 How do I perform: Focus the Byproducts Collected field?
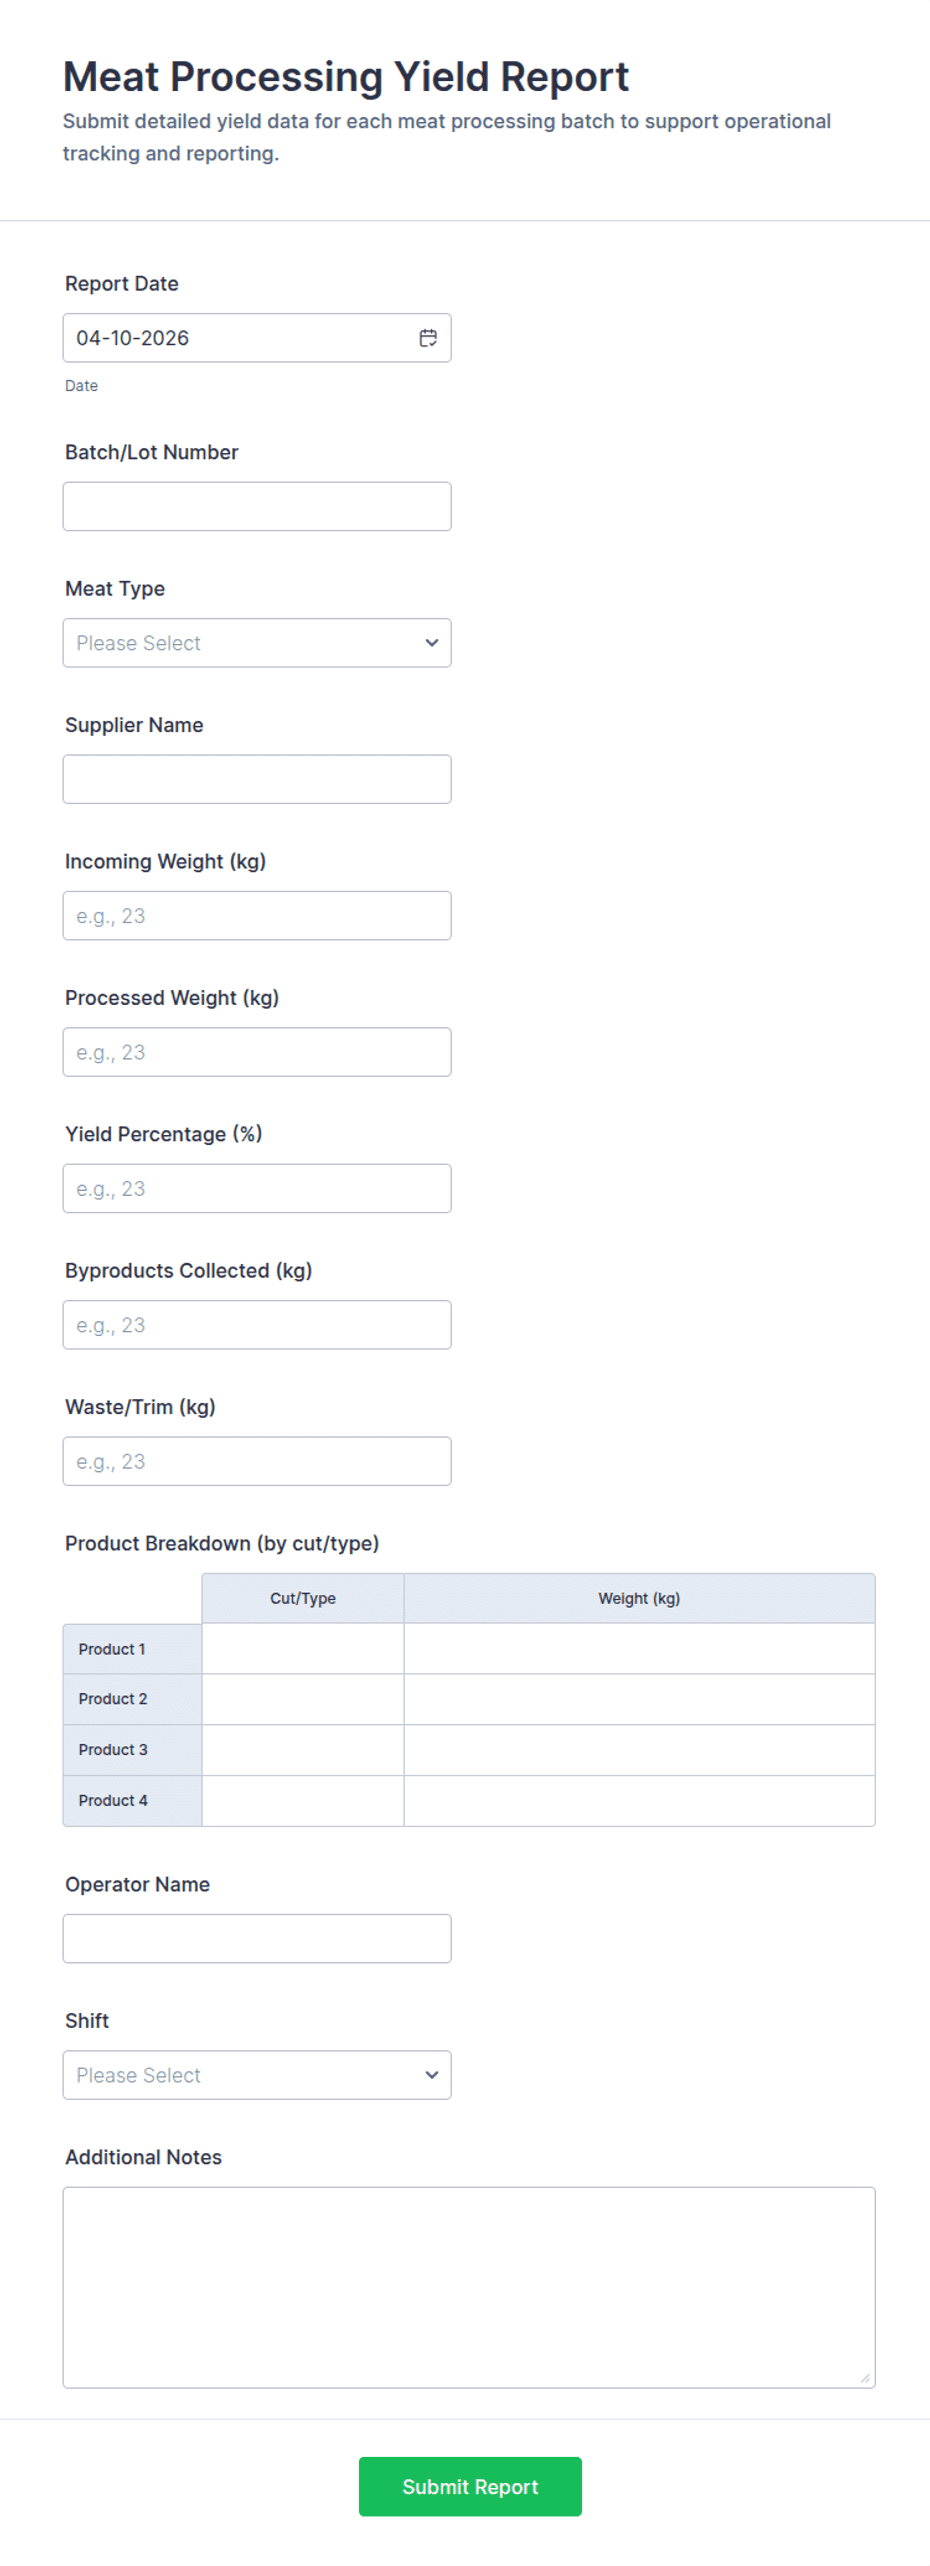coord(256,1324)
